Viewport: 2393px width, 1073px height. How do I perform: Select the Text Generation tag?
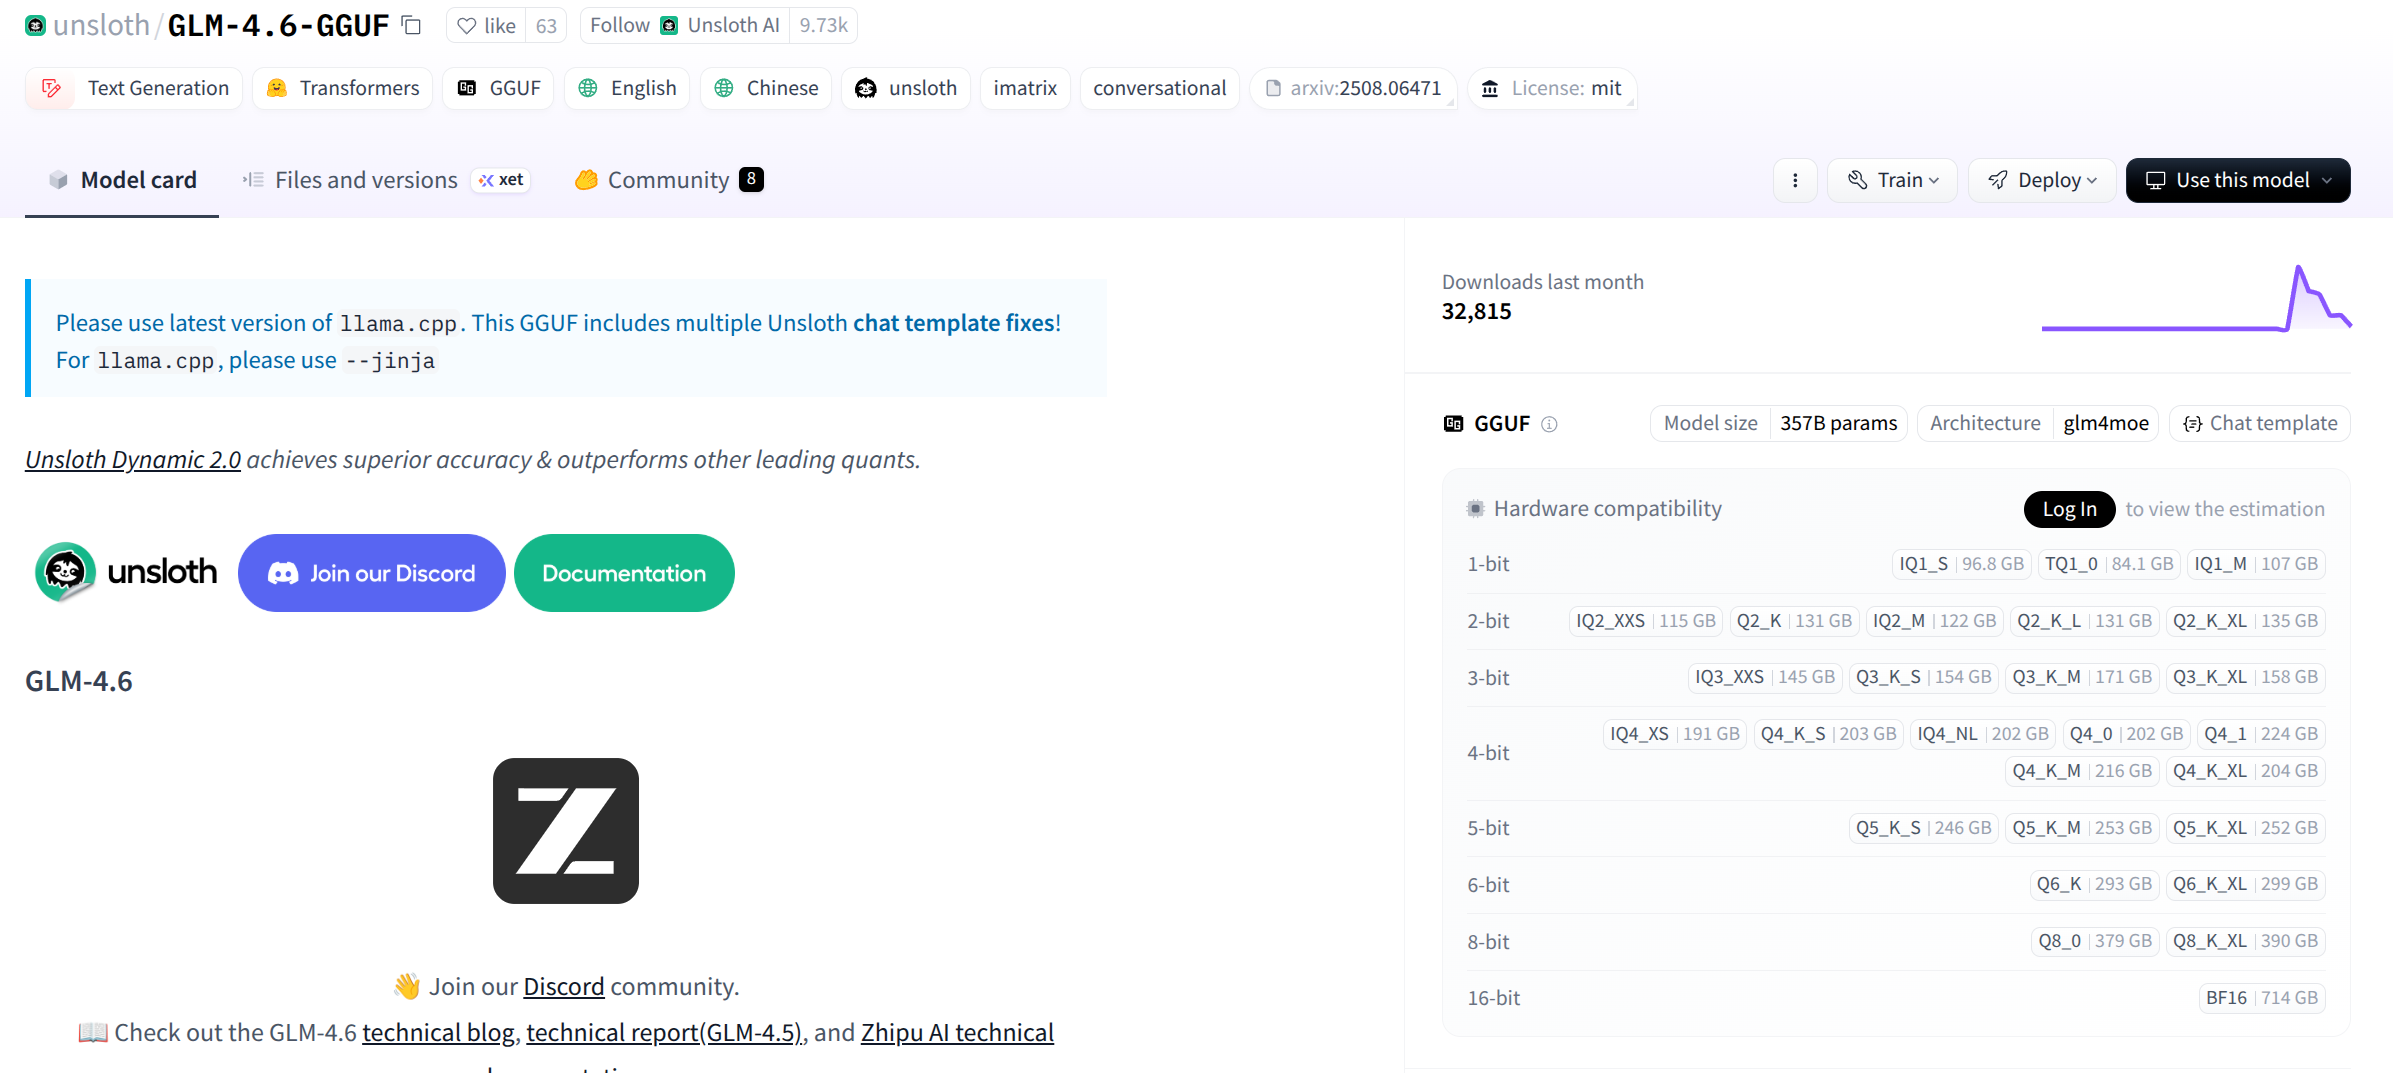134,88
